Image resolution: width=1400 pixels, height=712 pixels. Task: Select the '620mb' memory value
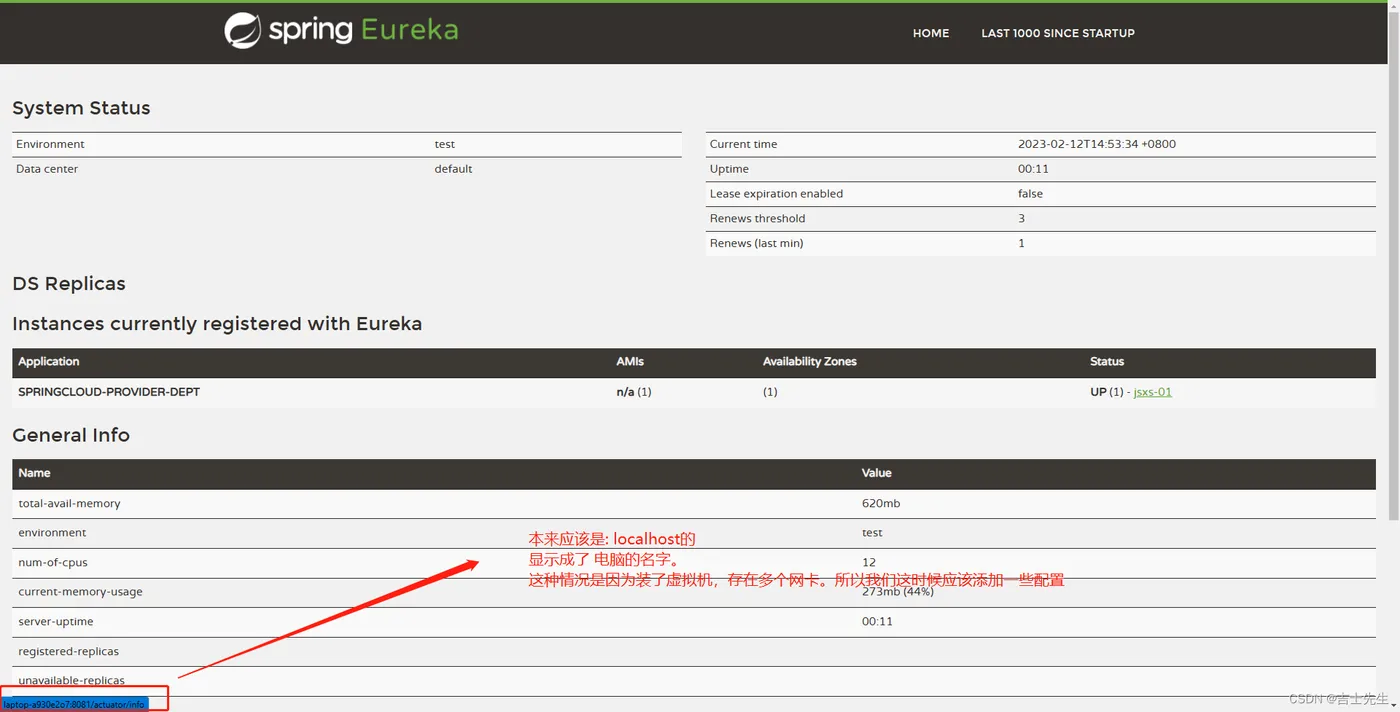pyautogui.click(x=881, y=504)
